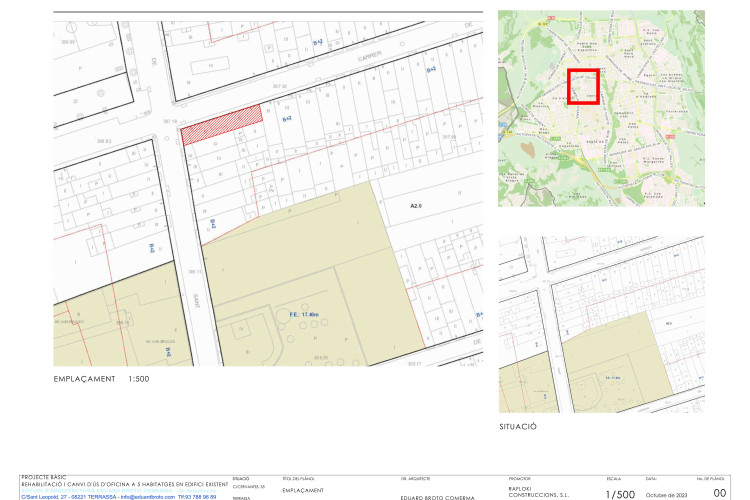Click the EMPLAÇAMENT 1:500 caption

click(x=102, y=381)
